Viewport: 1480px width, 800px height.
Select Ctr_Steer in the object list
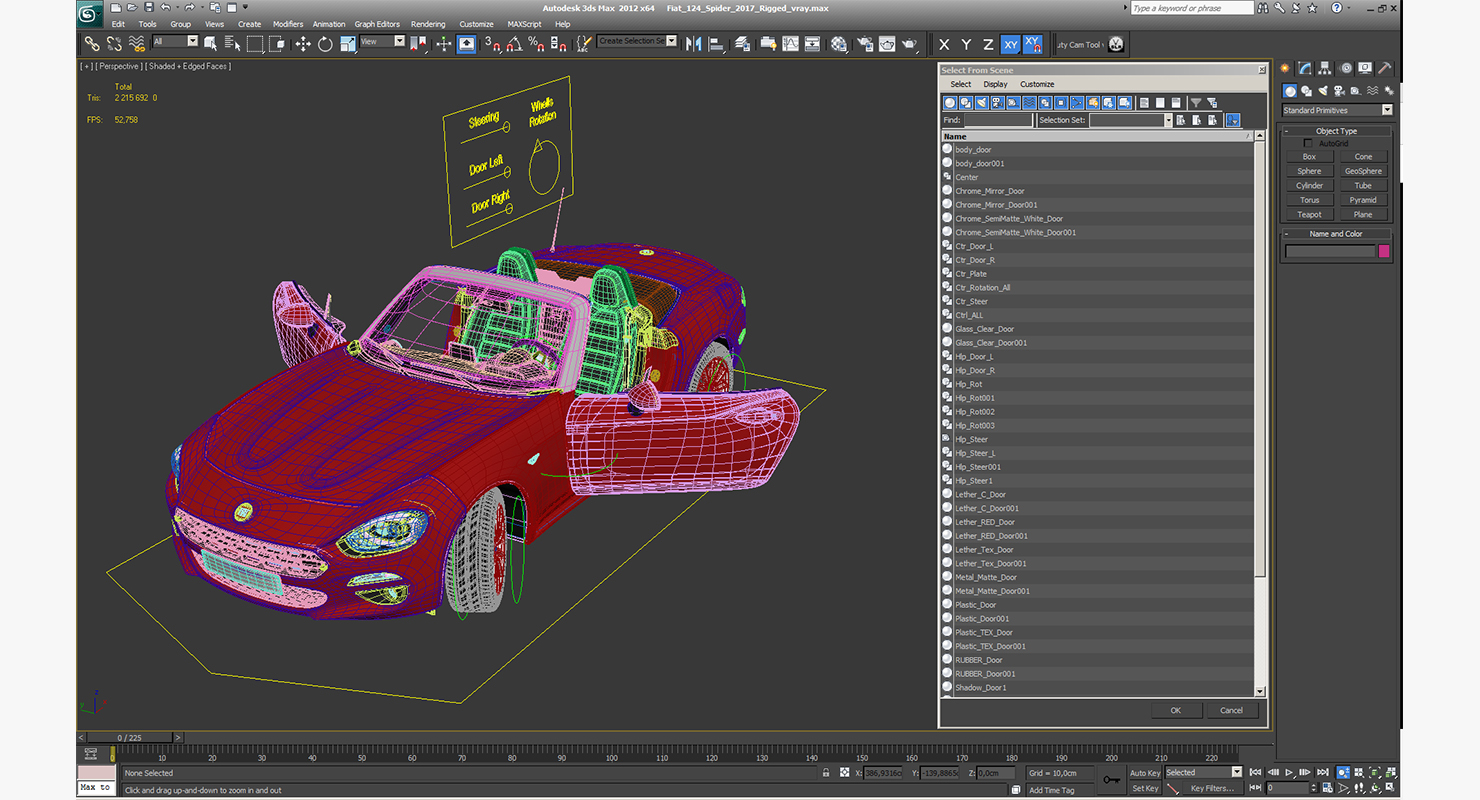1097,301
